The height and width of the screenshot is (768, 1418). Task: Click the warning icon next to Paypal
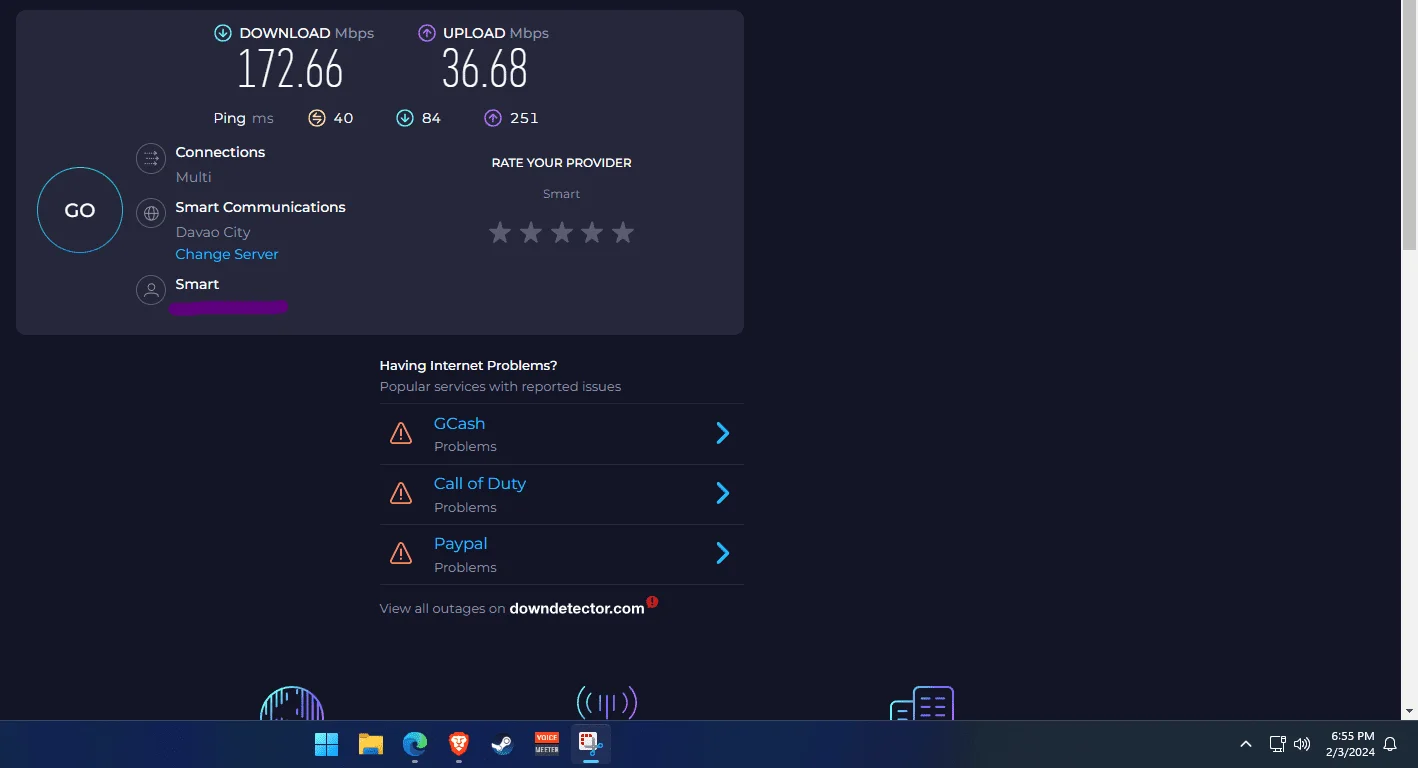(x=401, y=553)
